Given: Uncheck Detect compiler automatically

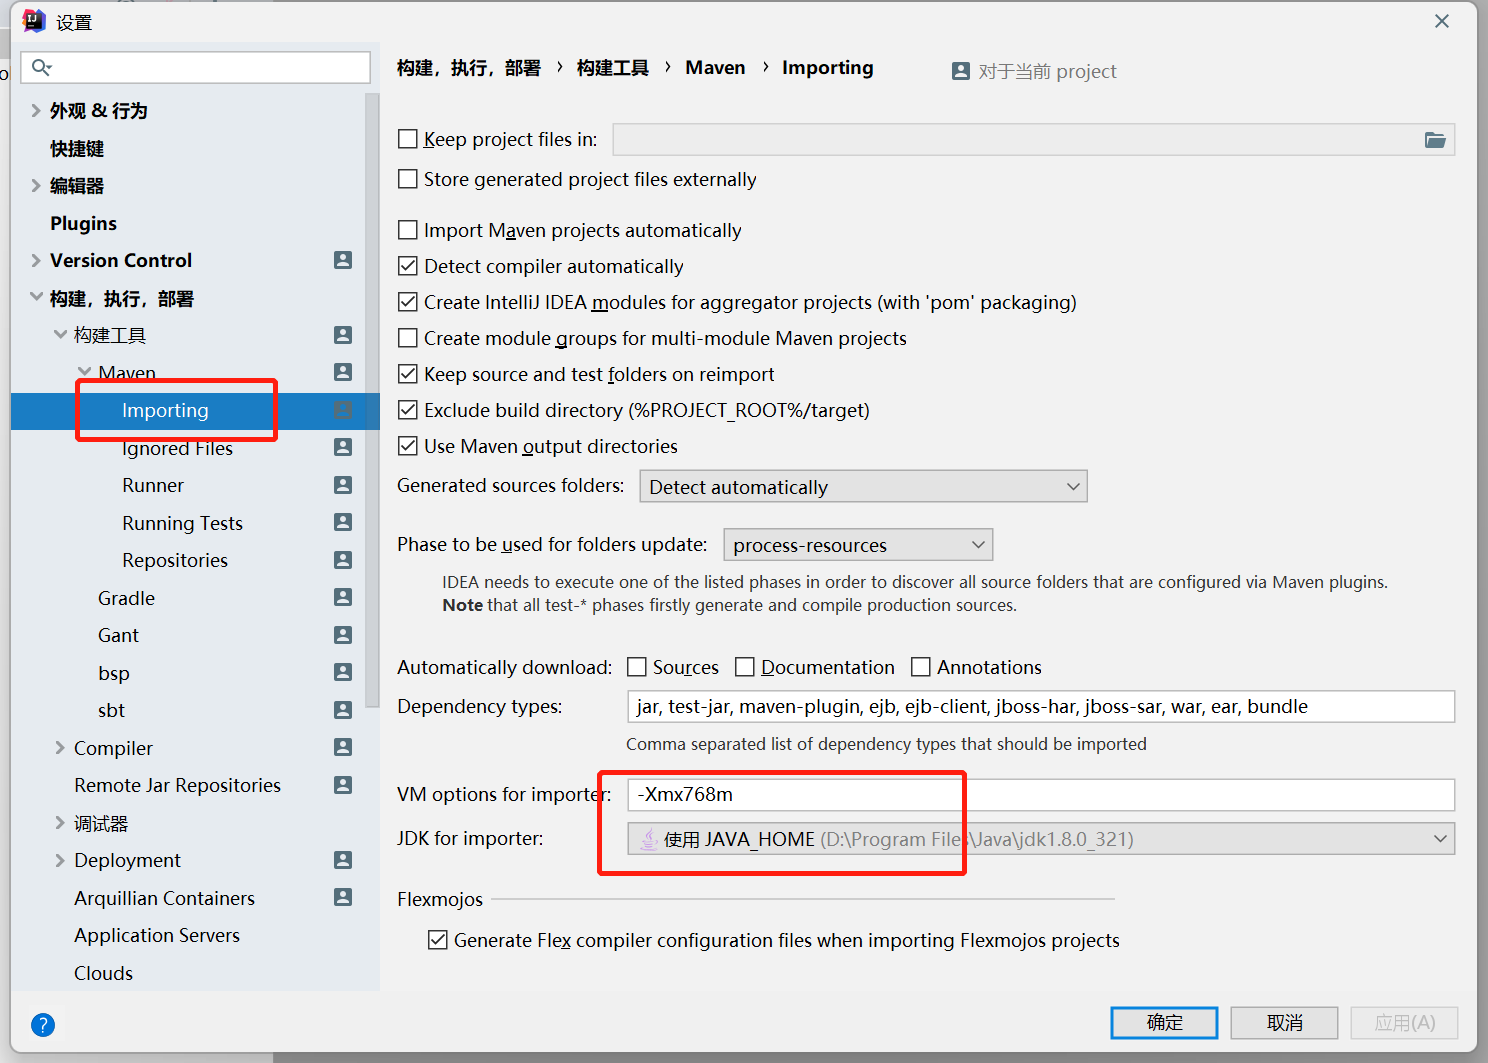Looking at the screenshot, I should pyautogui.click(x=408, y=266).
